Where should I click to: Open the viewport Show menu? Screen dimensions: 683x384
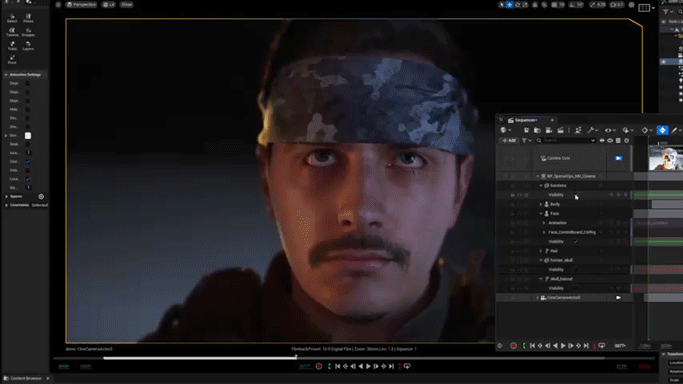click(126, 5)
